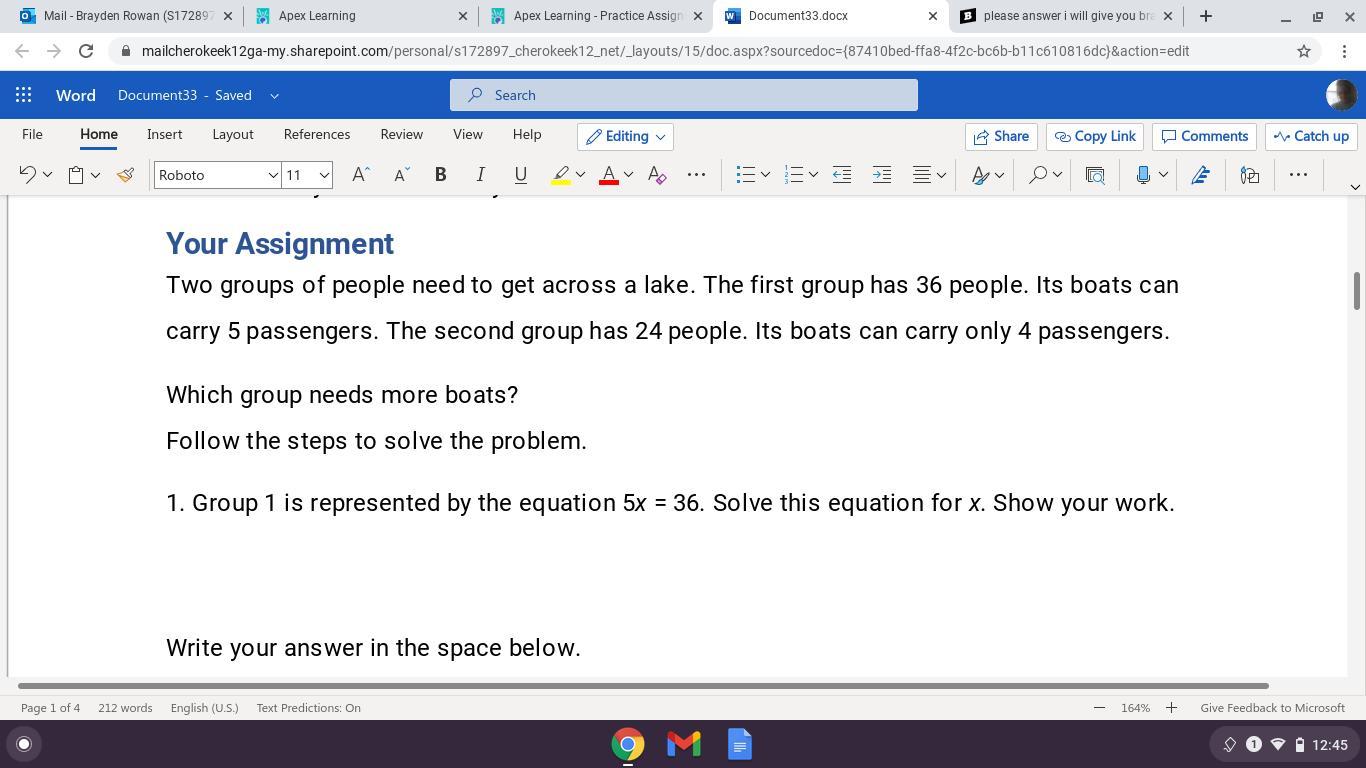Open Chrome from the shelf
The height and width of the screenshot is (768, 1366).
pos(628,744)
